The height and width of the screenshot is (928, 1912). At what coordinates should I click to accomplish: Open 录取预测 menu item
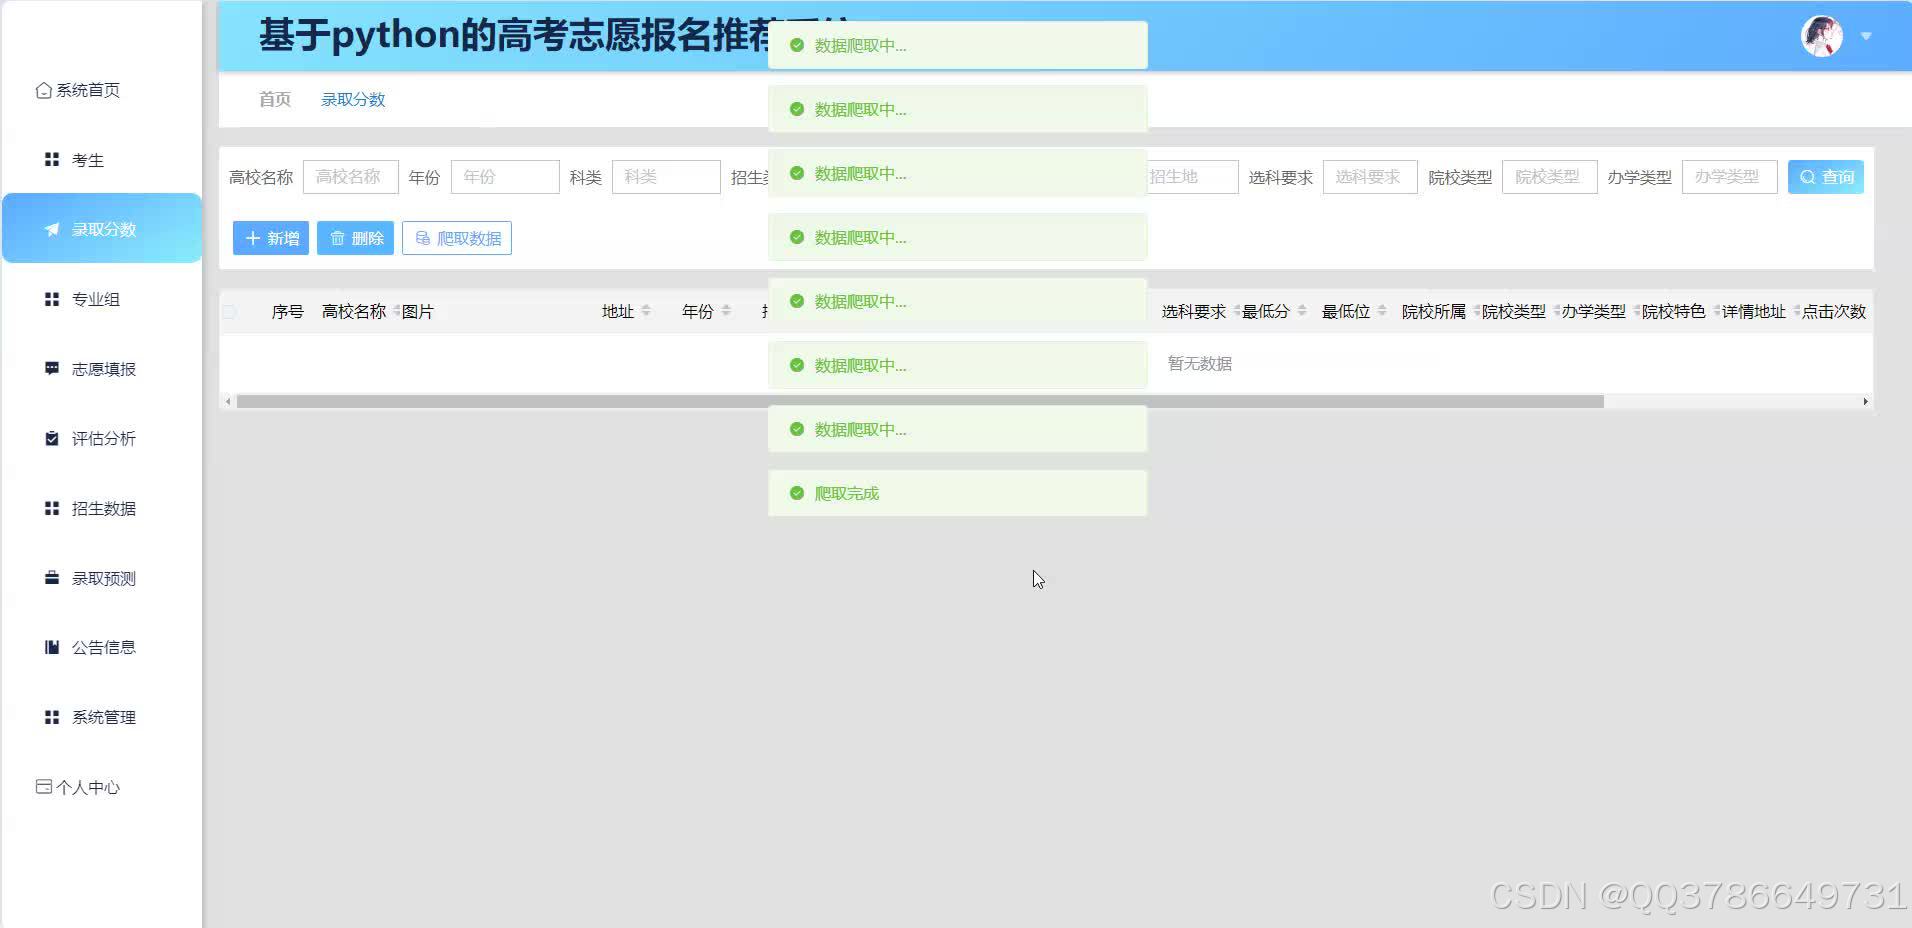tap(104, 578)
